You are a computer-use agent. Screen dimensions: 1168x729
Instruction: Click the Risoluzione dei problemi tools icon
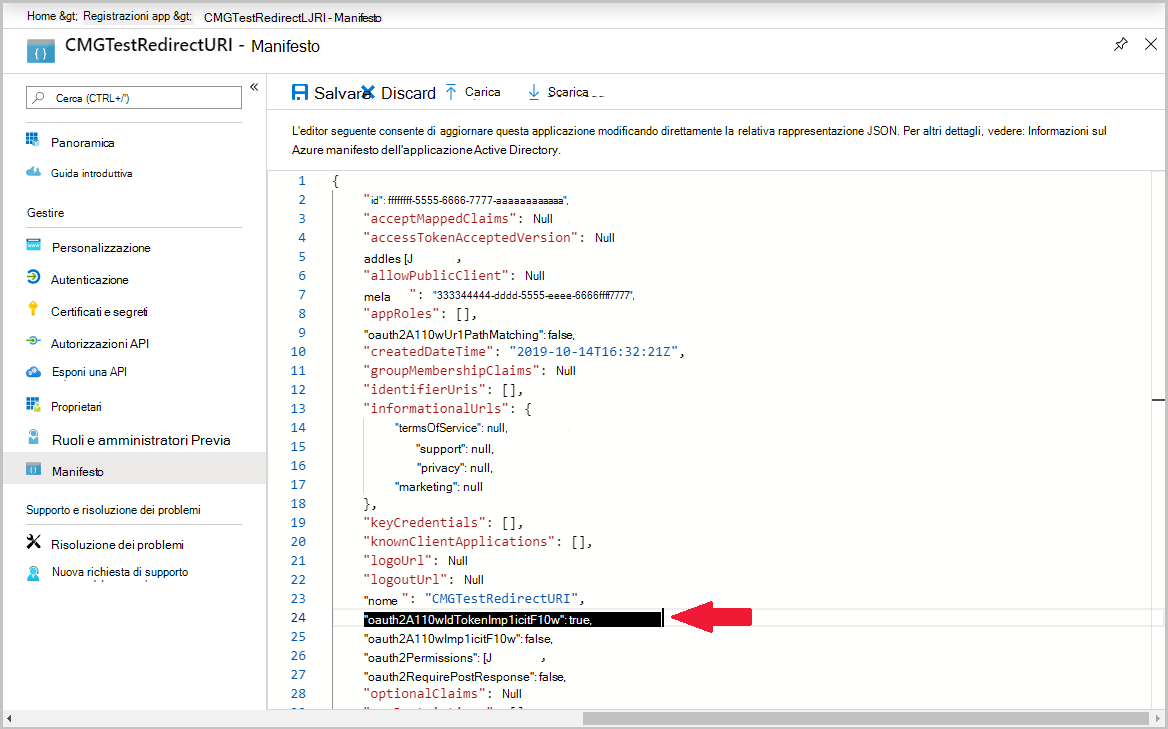34,541
